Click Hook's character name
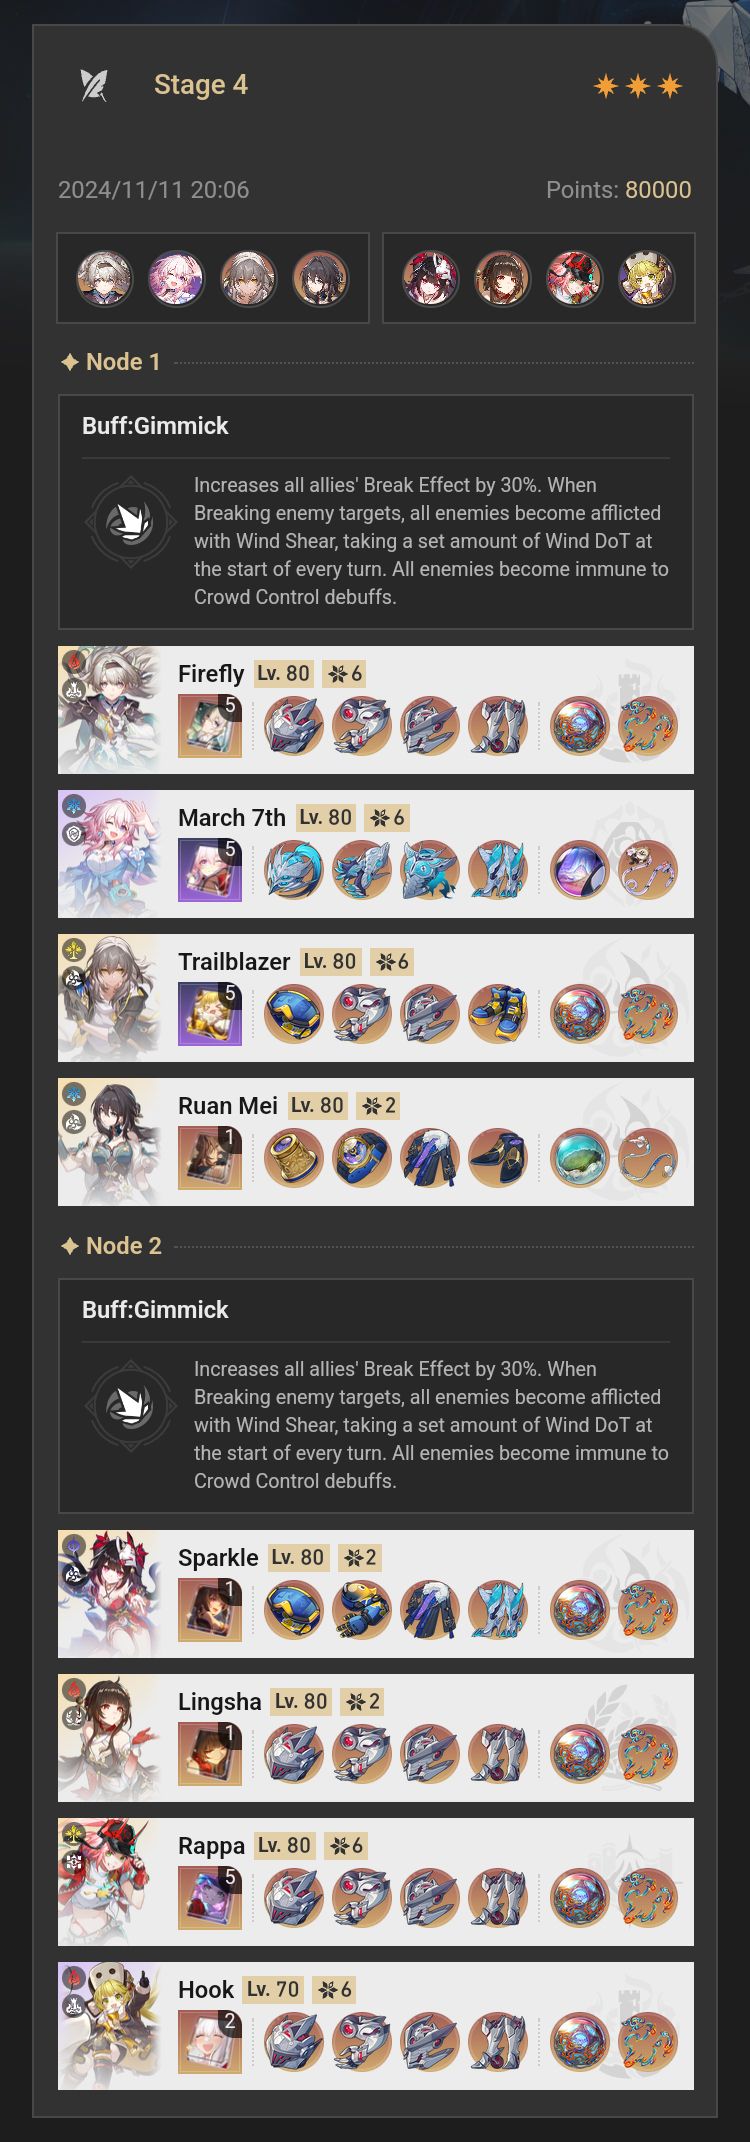The image size is (750, 2142). click(x=206, y=1990)
